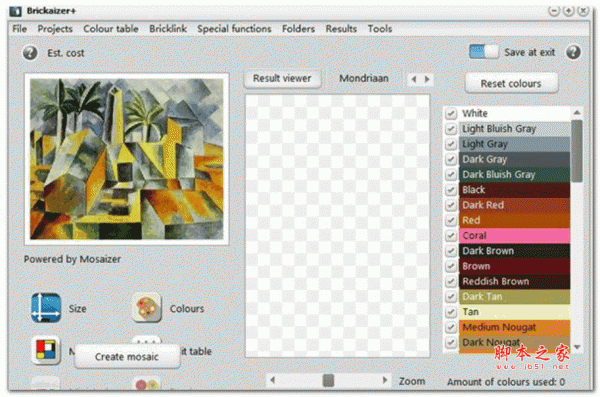The height and width of the screenshot is (397, 600).
Task: Uncheck the White colour checkbox
Action: [x=451, y=114]
